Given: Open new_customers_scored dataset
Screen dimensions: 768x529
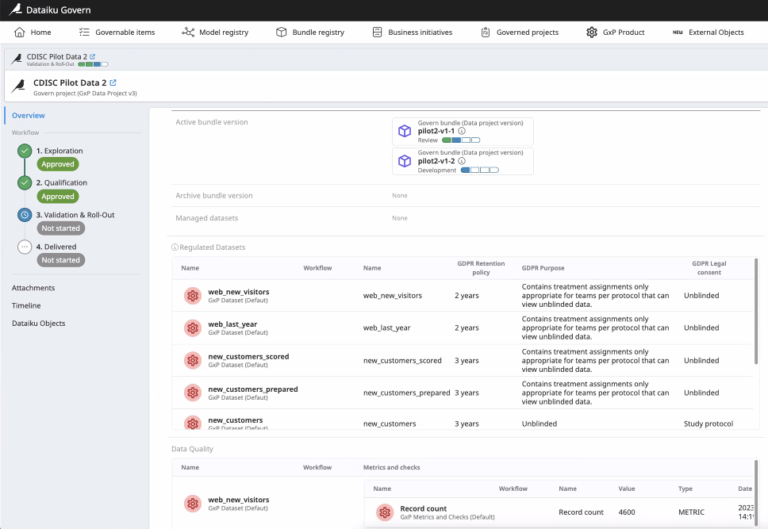Looking at the screenshot, I should pos(248,357).
